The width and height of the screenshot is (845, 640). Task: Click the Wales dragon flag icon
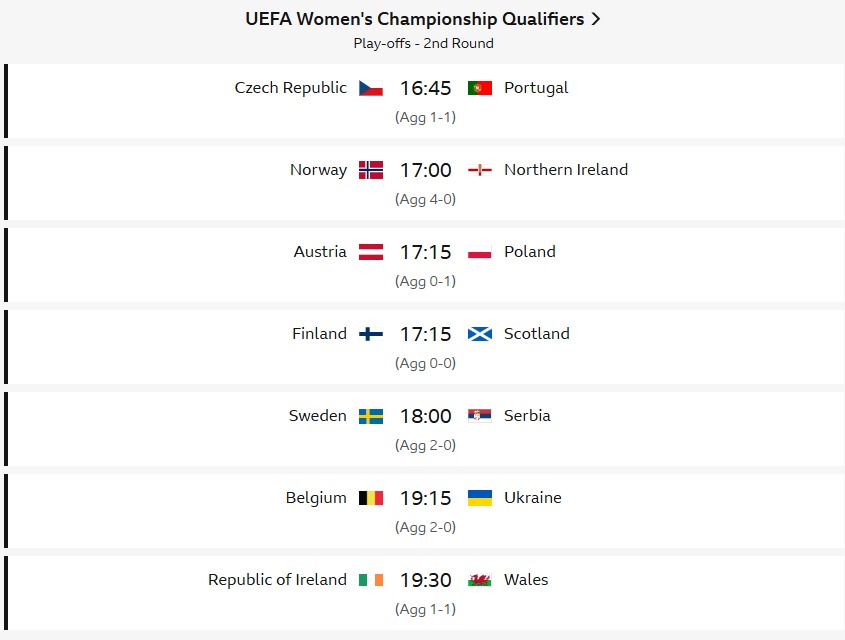pyautogui.click(x=480, y=580)
